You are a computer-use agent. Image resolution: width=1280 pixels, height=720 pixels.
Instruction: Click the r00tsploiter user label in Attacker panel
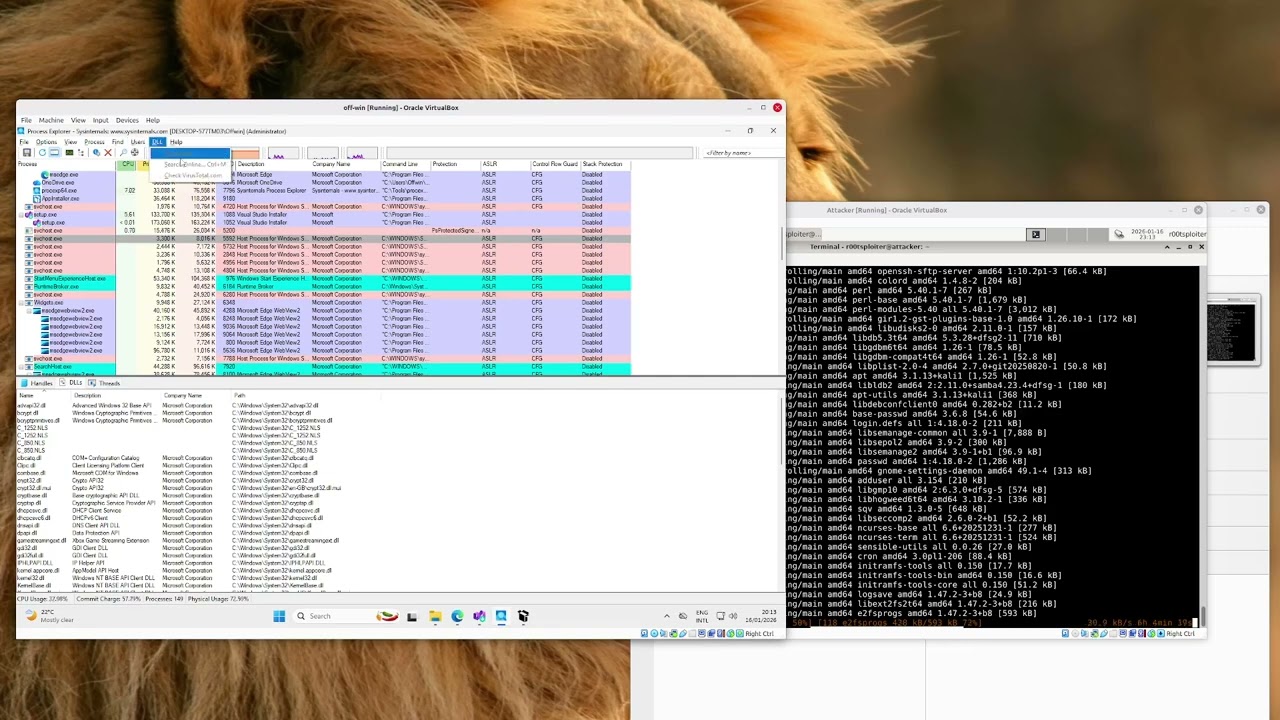pyautogui.click(x=1187, y=234)
